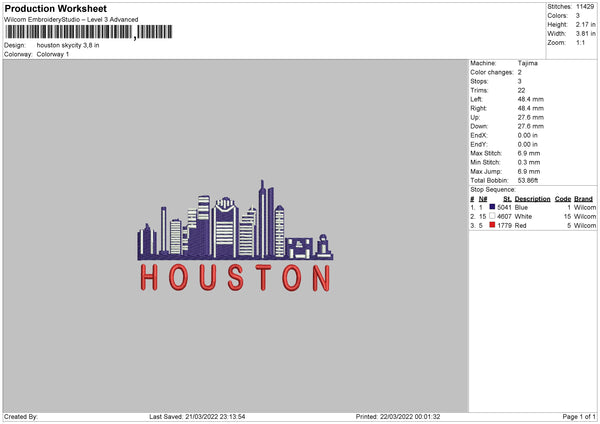
Task: Select the 'White' description in stop row 2
Action: [523, 217]
